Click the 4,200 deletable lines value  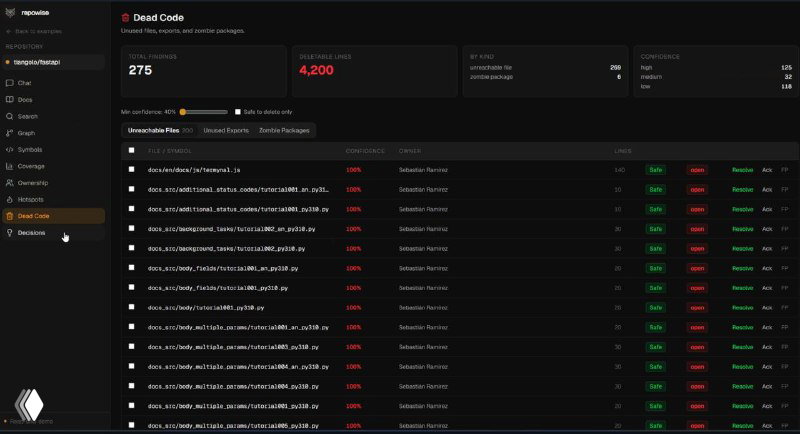[316, 70]
